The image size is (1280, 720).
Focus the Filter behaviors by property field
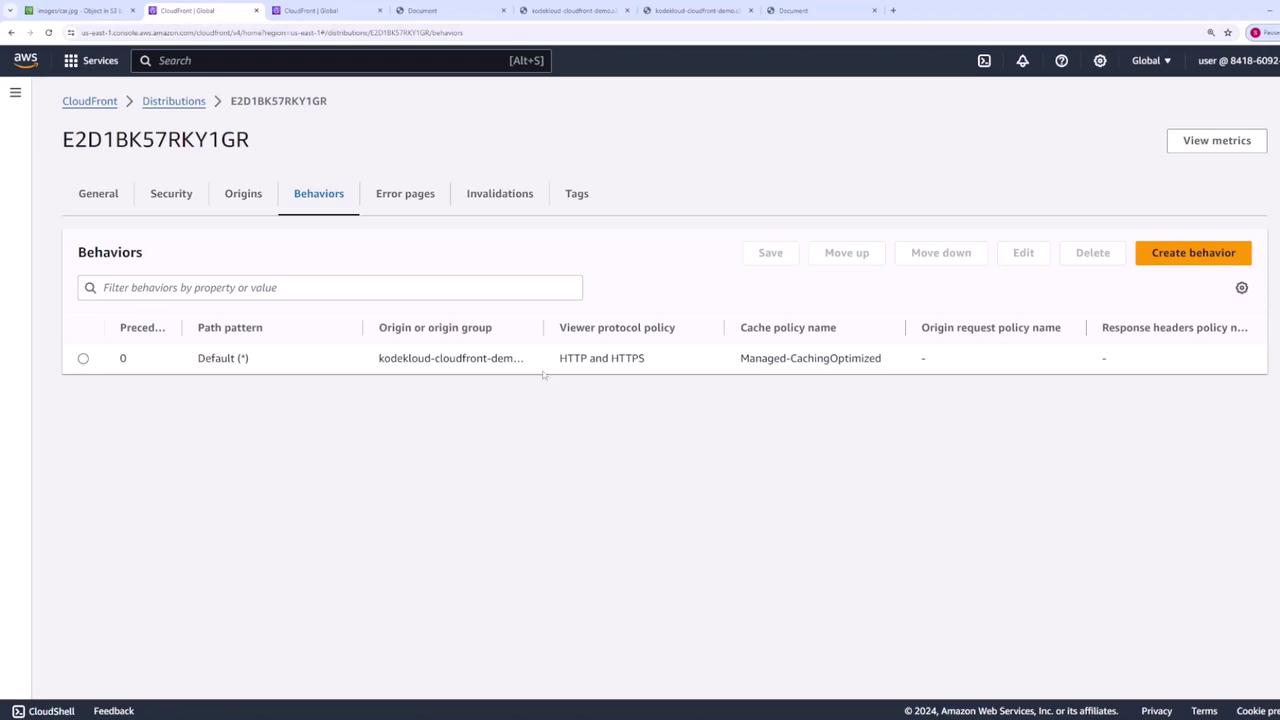[x=330, y=288]
